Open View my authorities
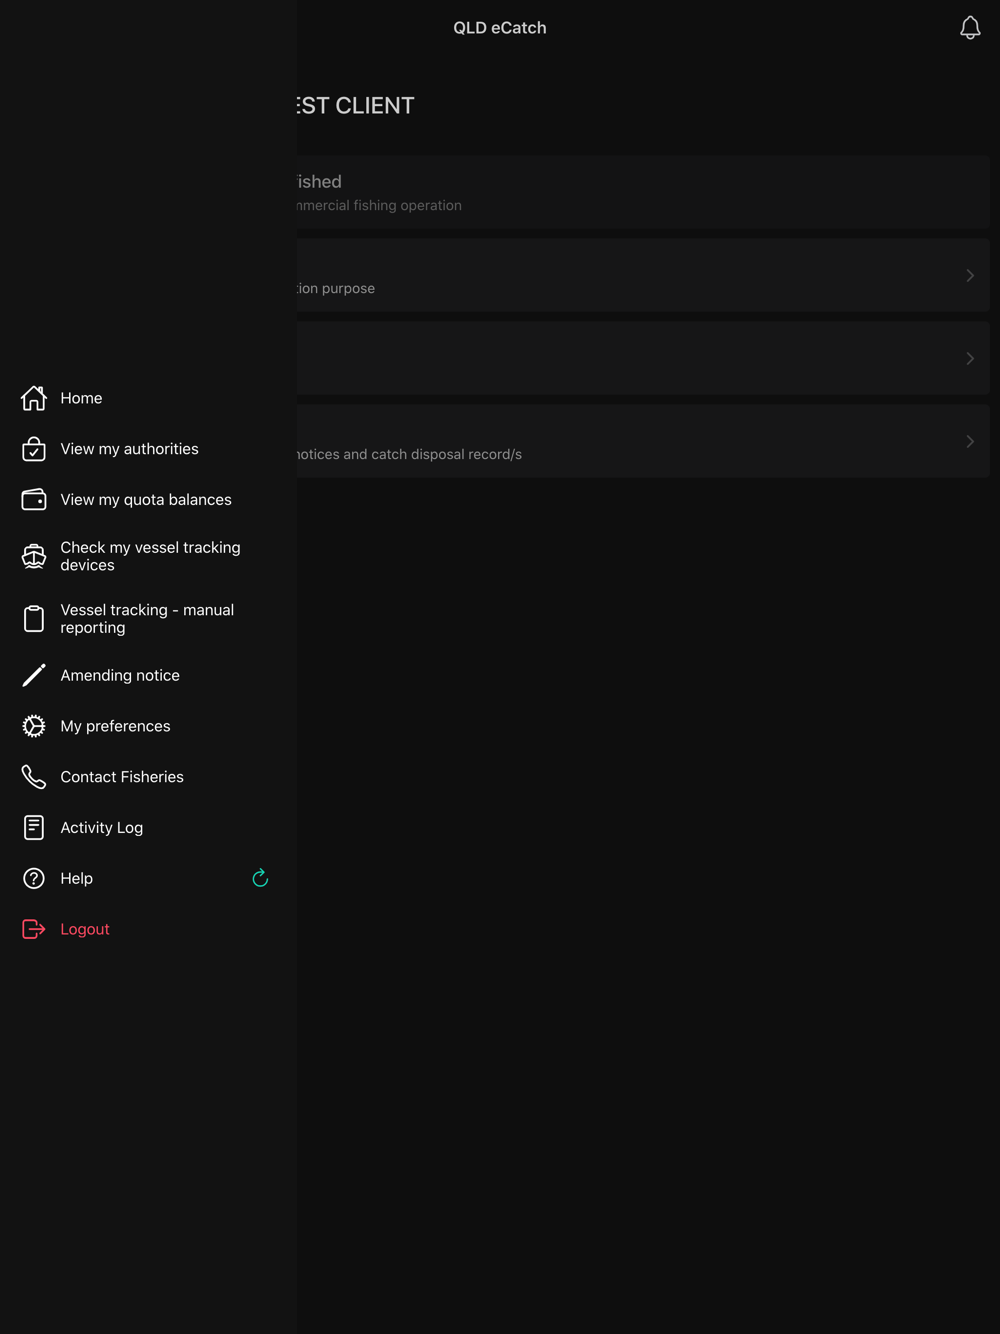Viewport: 1000px width, 1334px height. tap(148, 449)
